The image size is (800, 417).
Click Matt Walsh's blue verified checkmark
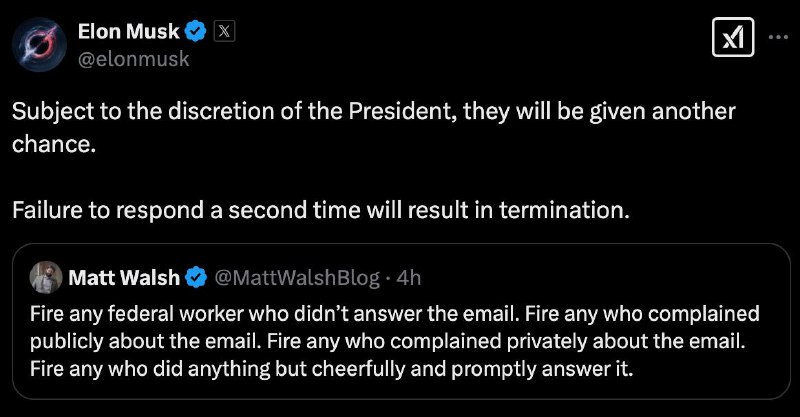pyautogui.click(x=196, y=278)
